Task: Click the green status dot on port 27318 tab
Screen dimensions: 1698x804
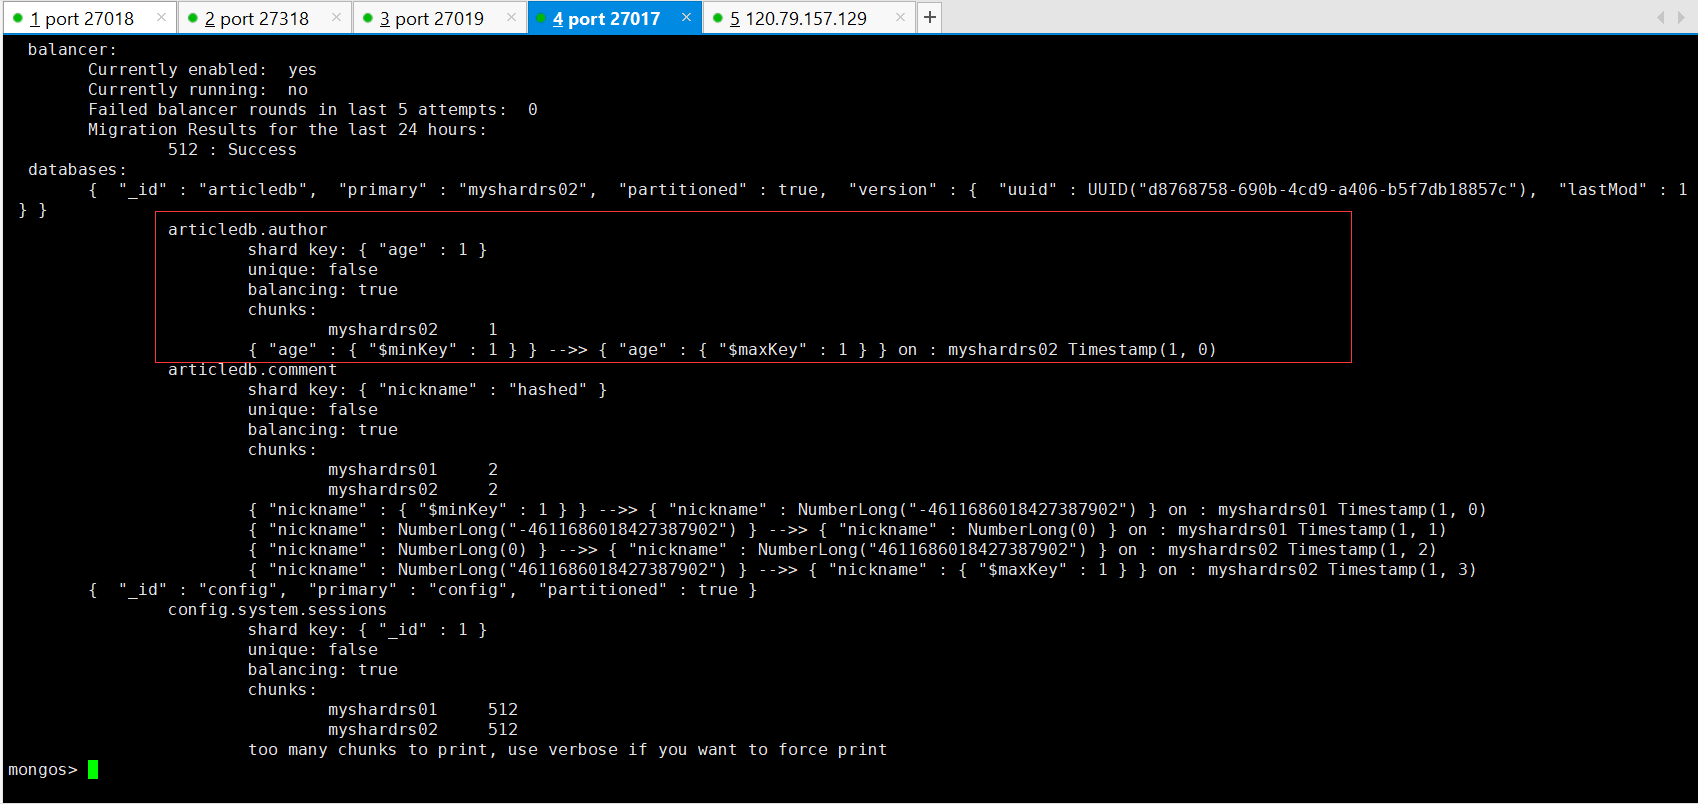Action: point(193,18)
